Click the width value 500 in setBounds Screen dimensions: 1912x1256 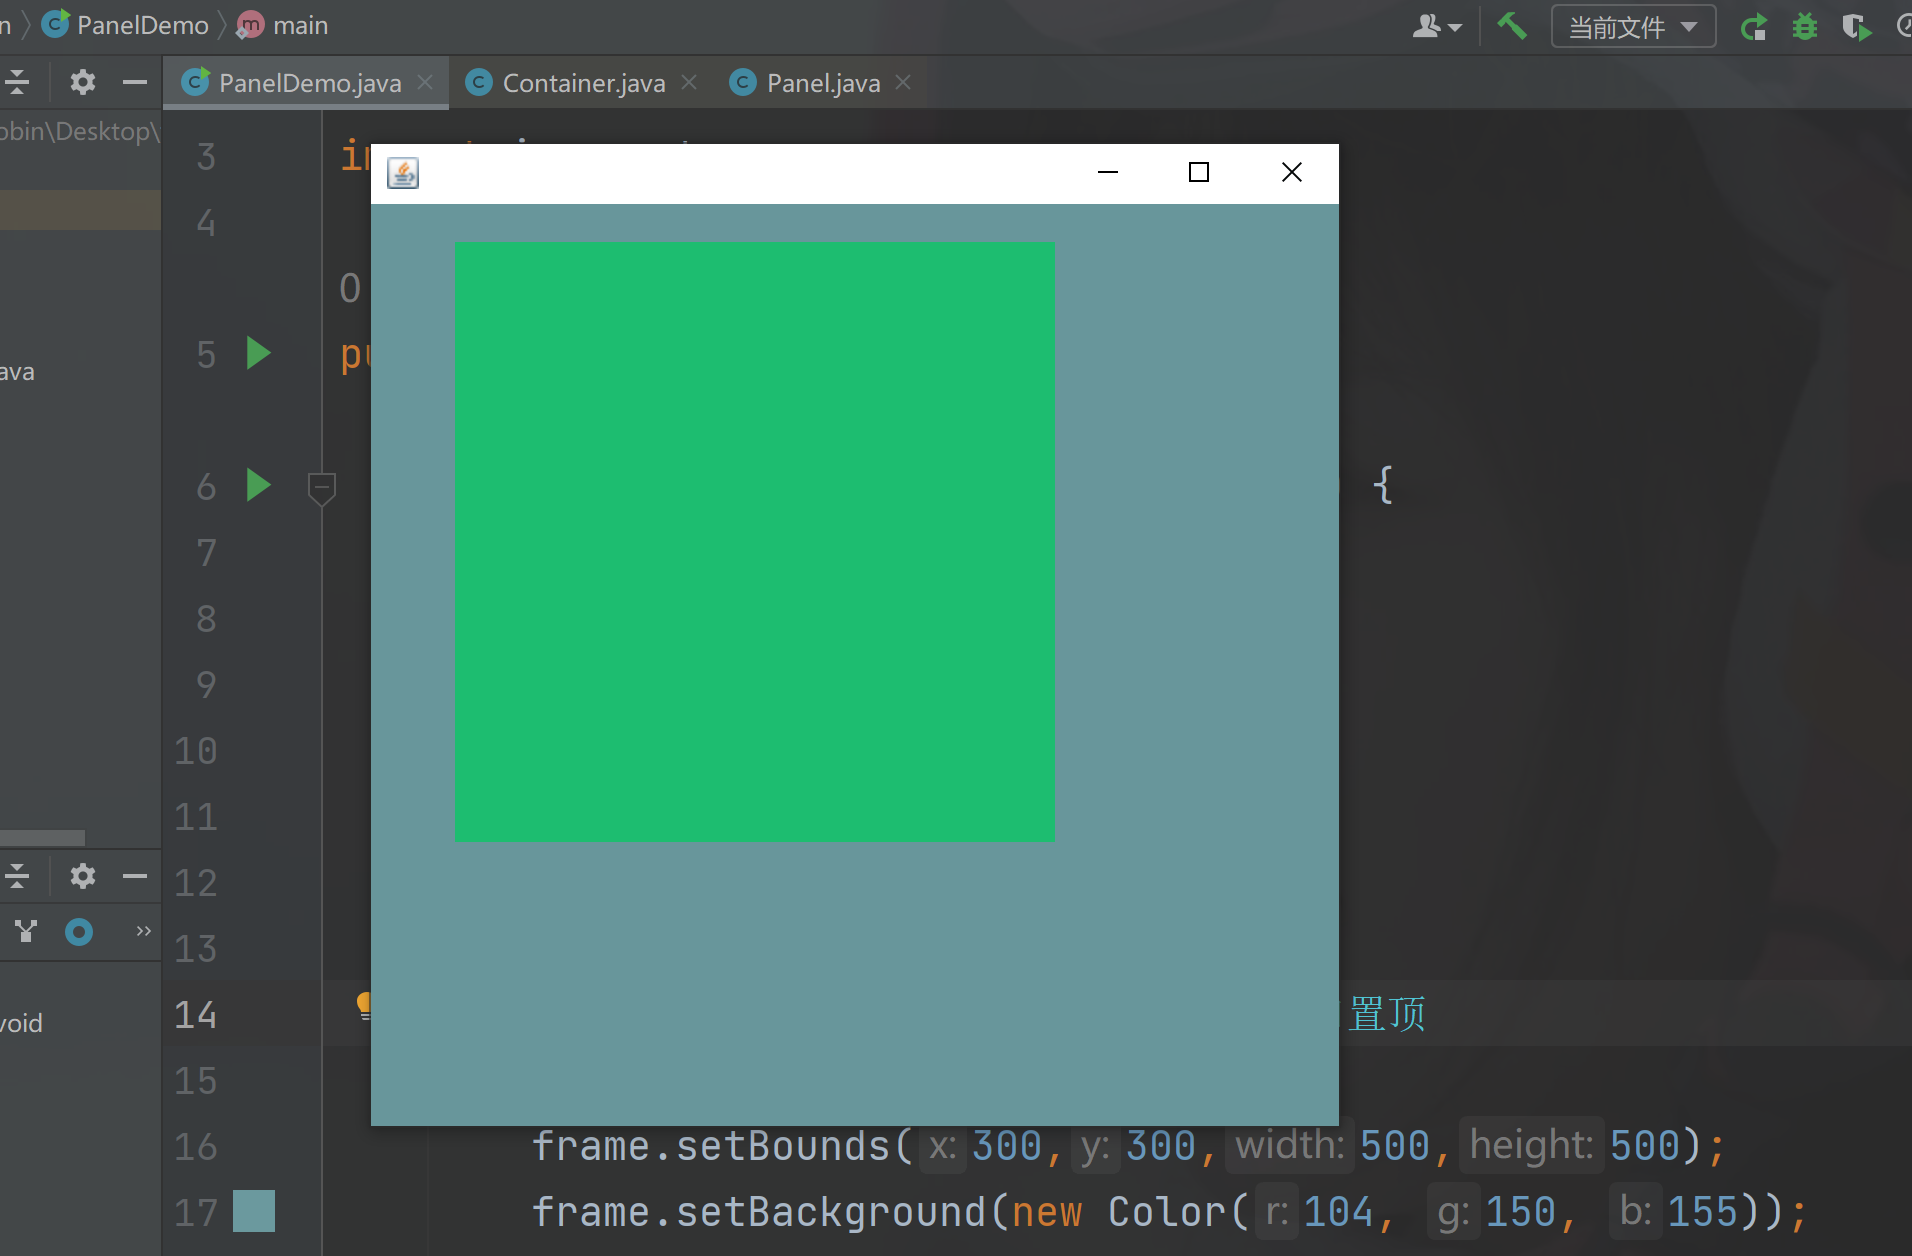point(1395,1146)
